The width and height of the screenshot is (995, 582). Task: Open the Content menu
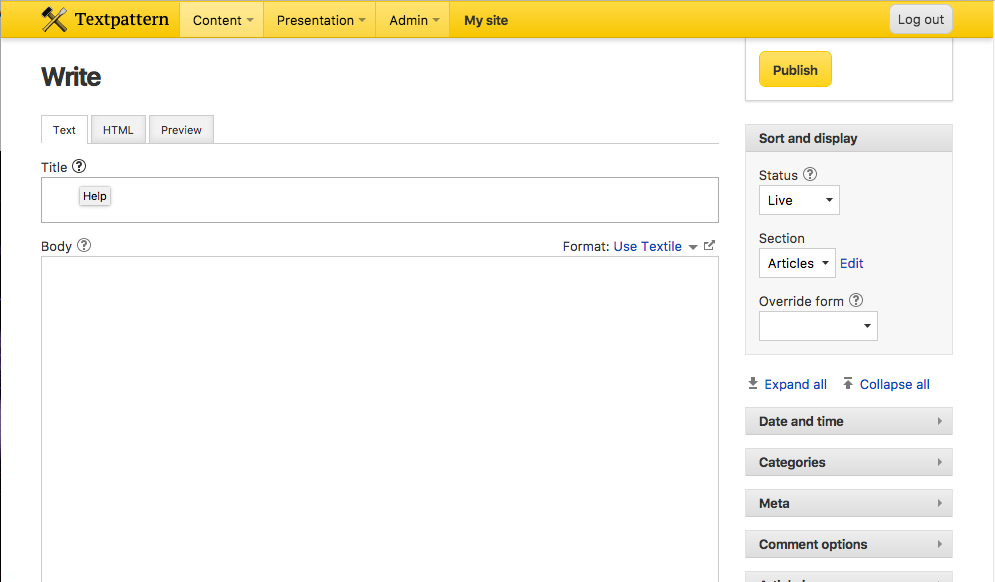[x=220, y=19]
